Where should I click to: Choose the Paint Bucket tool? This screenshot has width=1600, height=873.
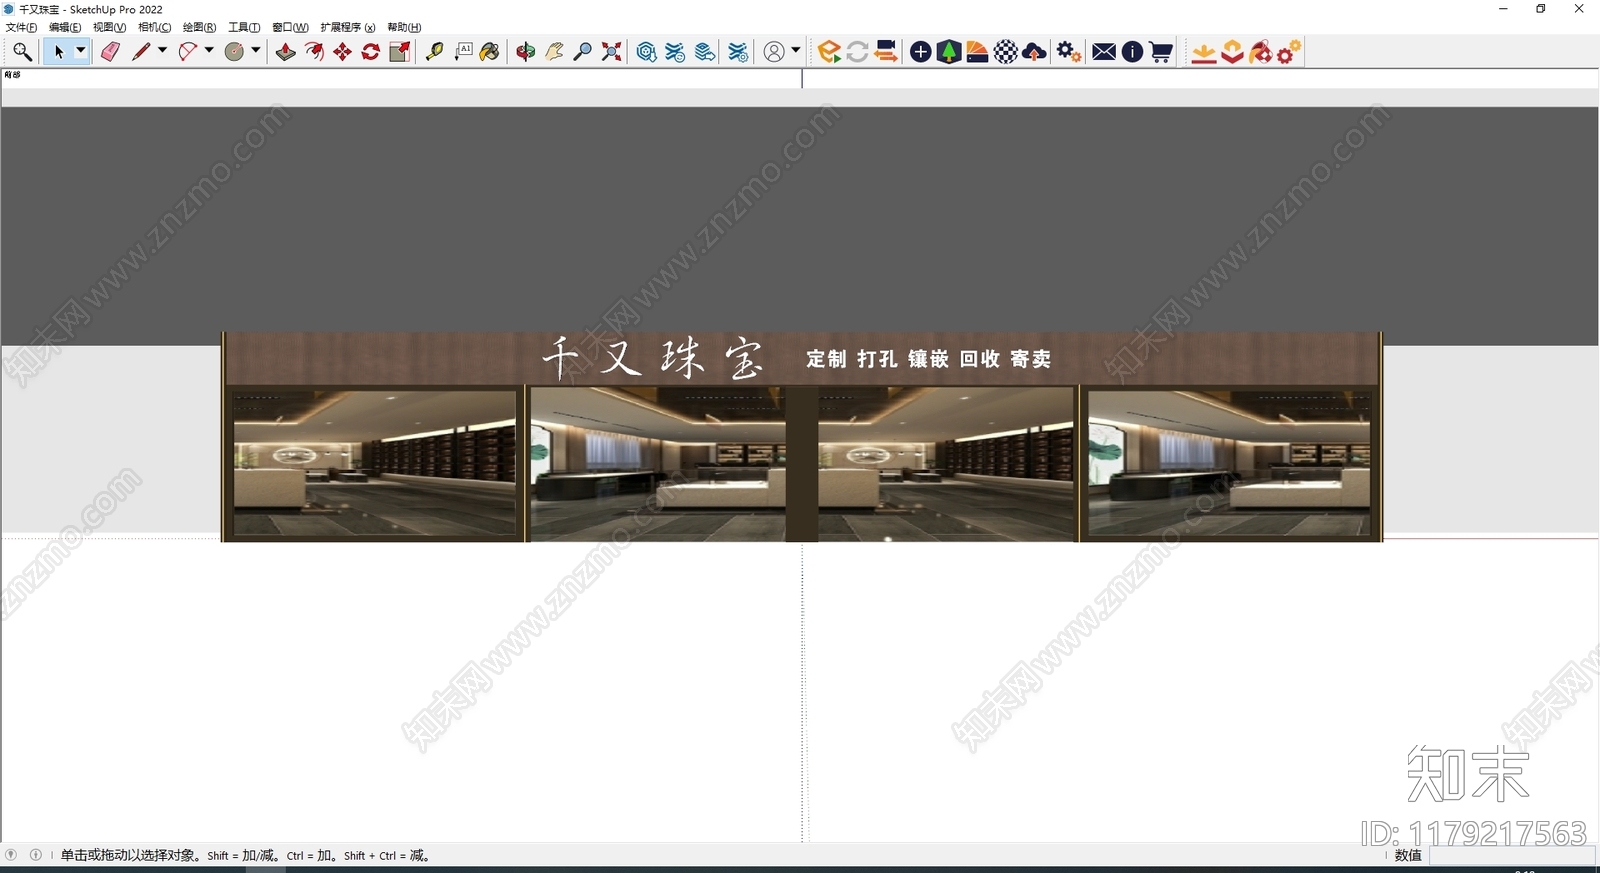tap(490, 52)
